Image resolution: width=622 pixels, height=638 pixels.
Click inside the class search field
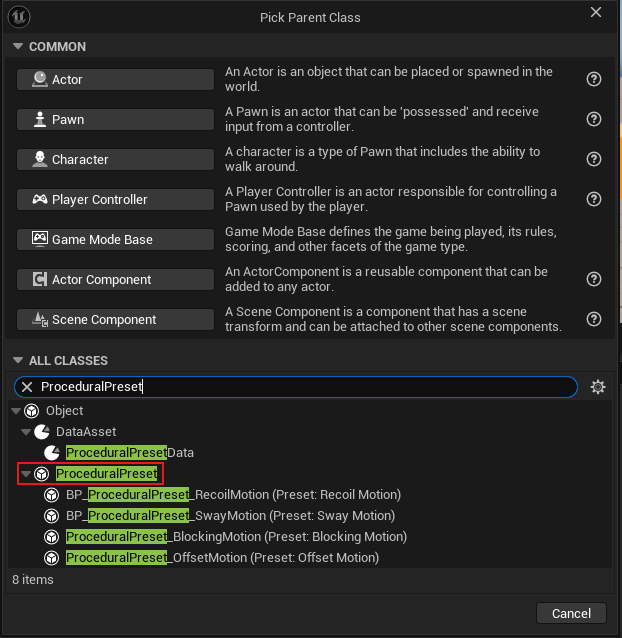point(300,387)
